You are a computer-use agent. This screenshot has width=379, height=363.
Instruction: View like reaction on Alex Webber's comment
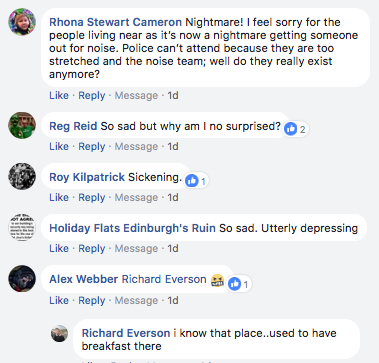239,284
